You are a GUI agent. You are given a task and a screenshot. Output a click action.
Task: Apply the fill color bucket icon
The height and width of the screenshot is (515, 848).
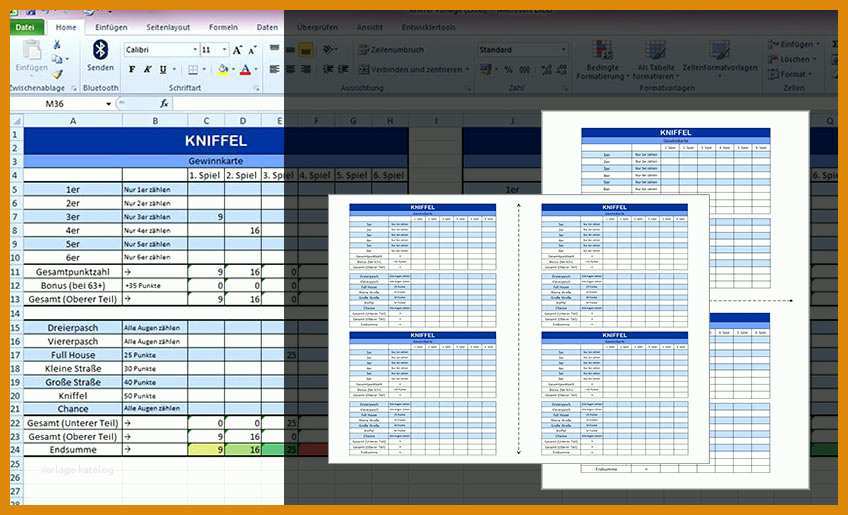(222, 70)
